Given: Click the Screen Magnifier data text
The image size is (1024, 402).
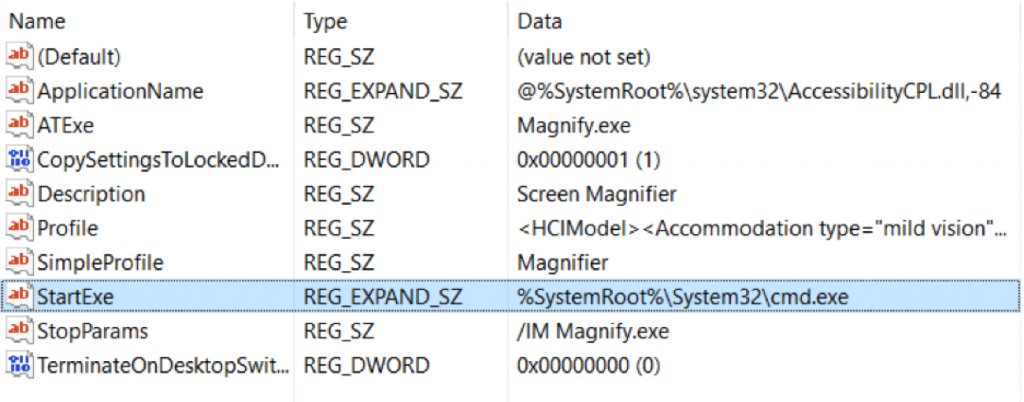Looking at the screenshot, I should point(597,194).
